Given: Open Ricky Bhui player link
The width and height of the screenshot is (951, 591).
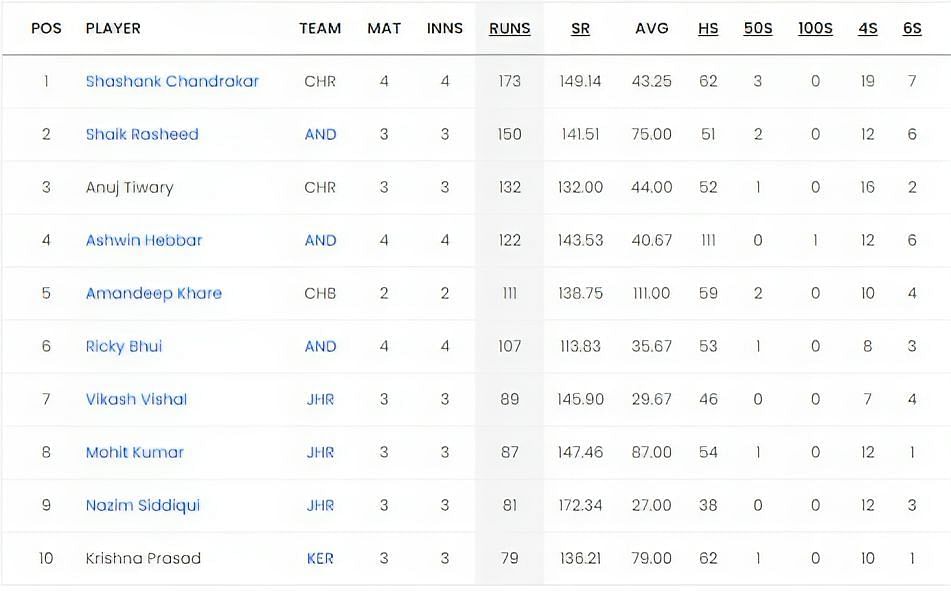Looking at the screenshot, I should click(124, 346).
